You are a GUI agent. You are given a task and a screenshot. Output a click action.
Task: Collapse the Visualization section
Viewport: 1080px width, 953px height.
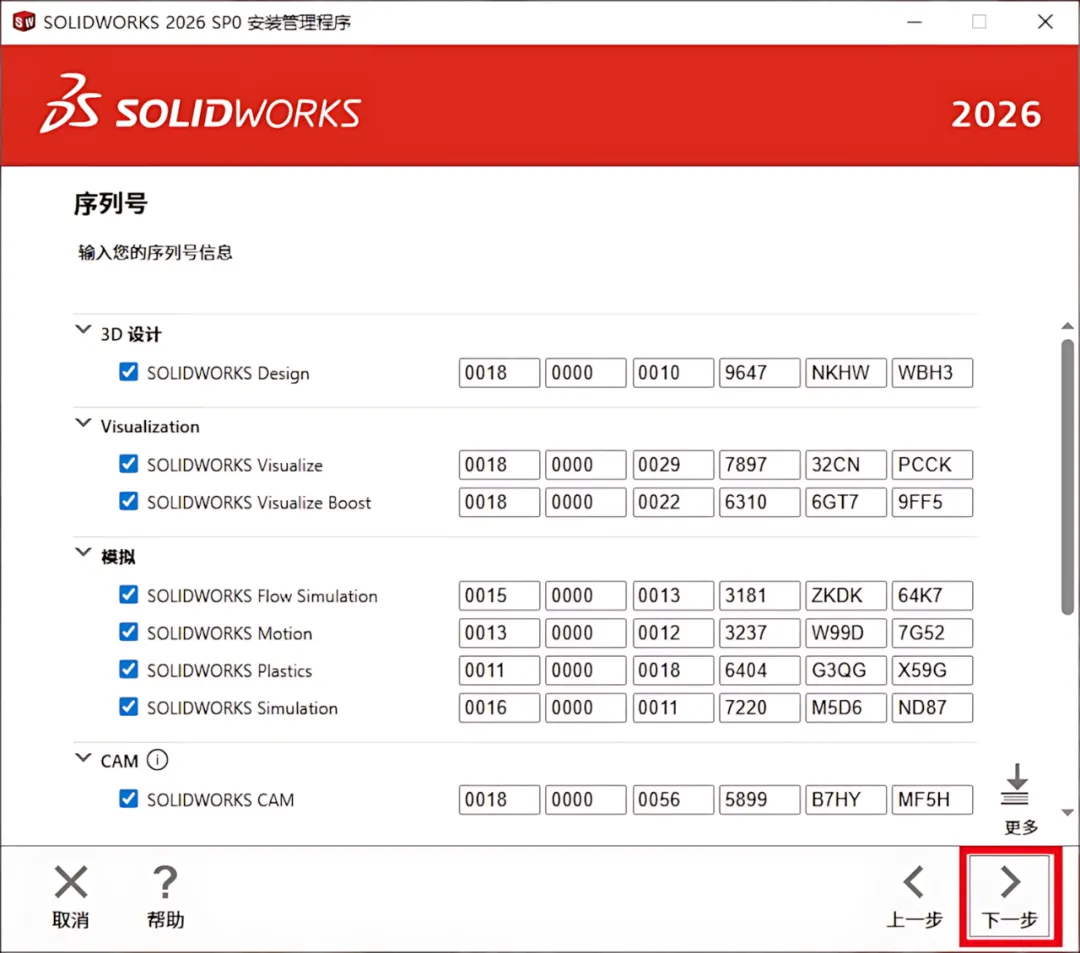coord(83,423)
